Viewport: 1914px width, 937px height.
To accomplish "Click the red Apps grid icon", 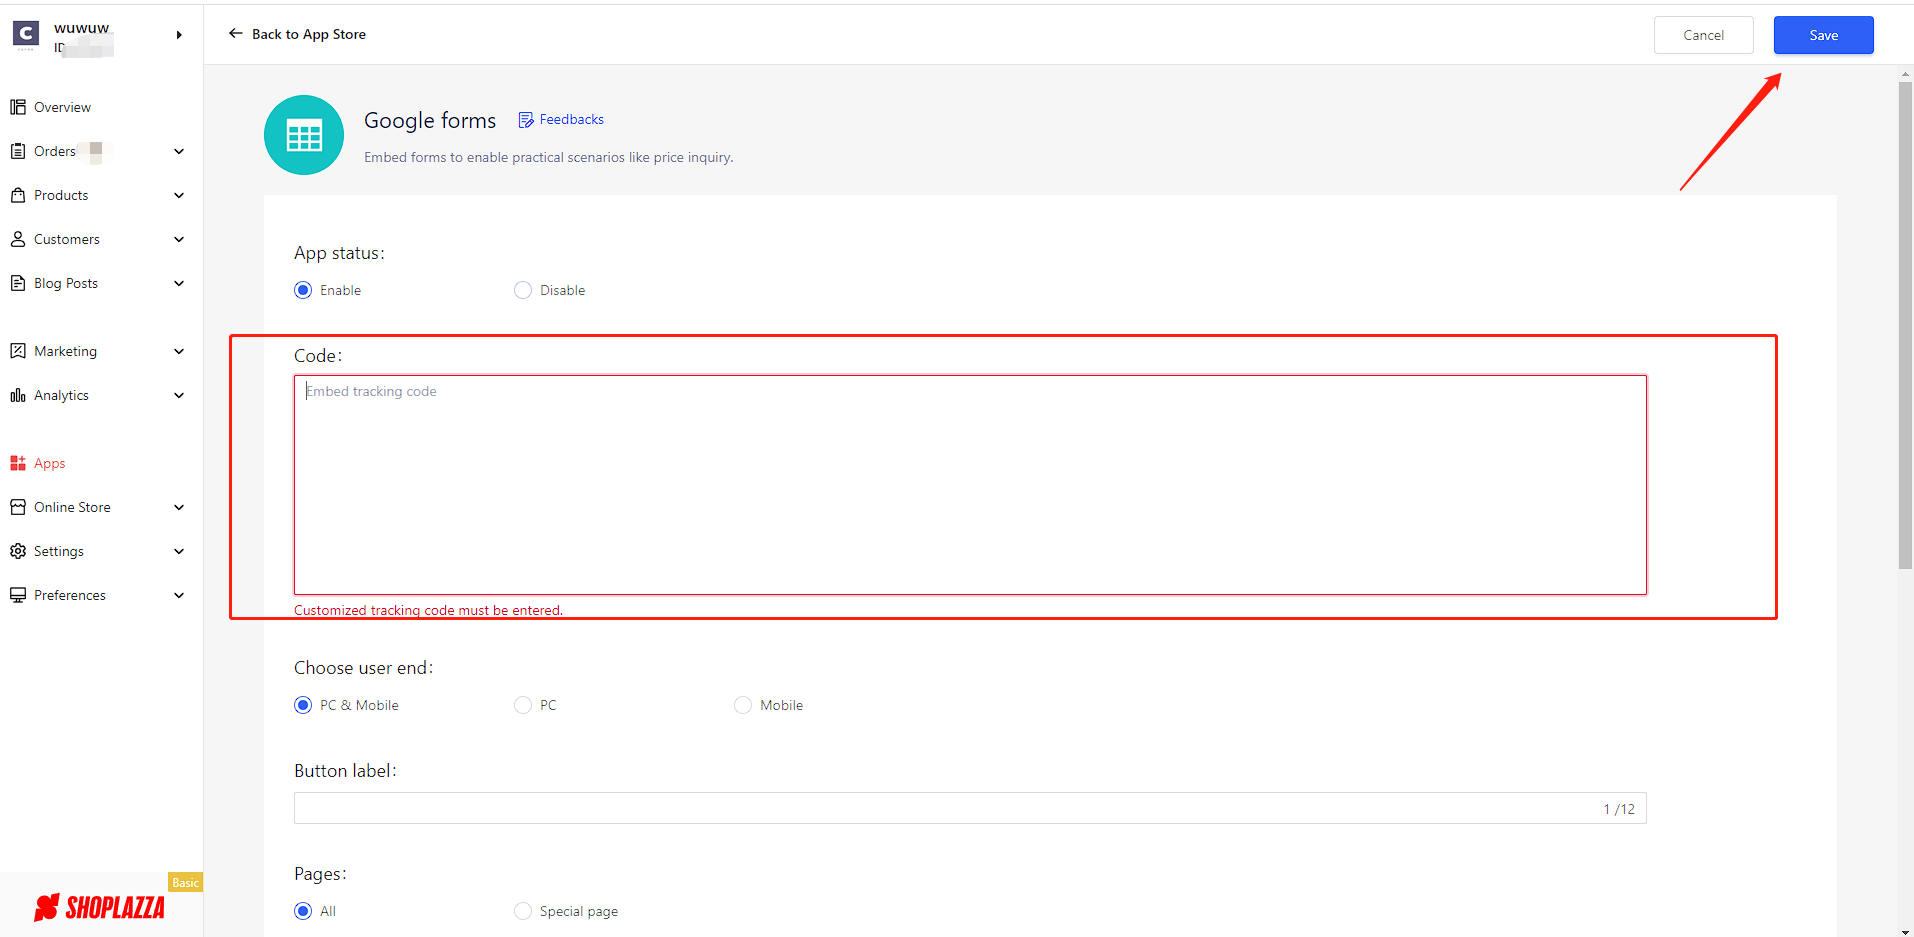I will pyautogui.click(x=18, y=463).
